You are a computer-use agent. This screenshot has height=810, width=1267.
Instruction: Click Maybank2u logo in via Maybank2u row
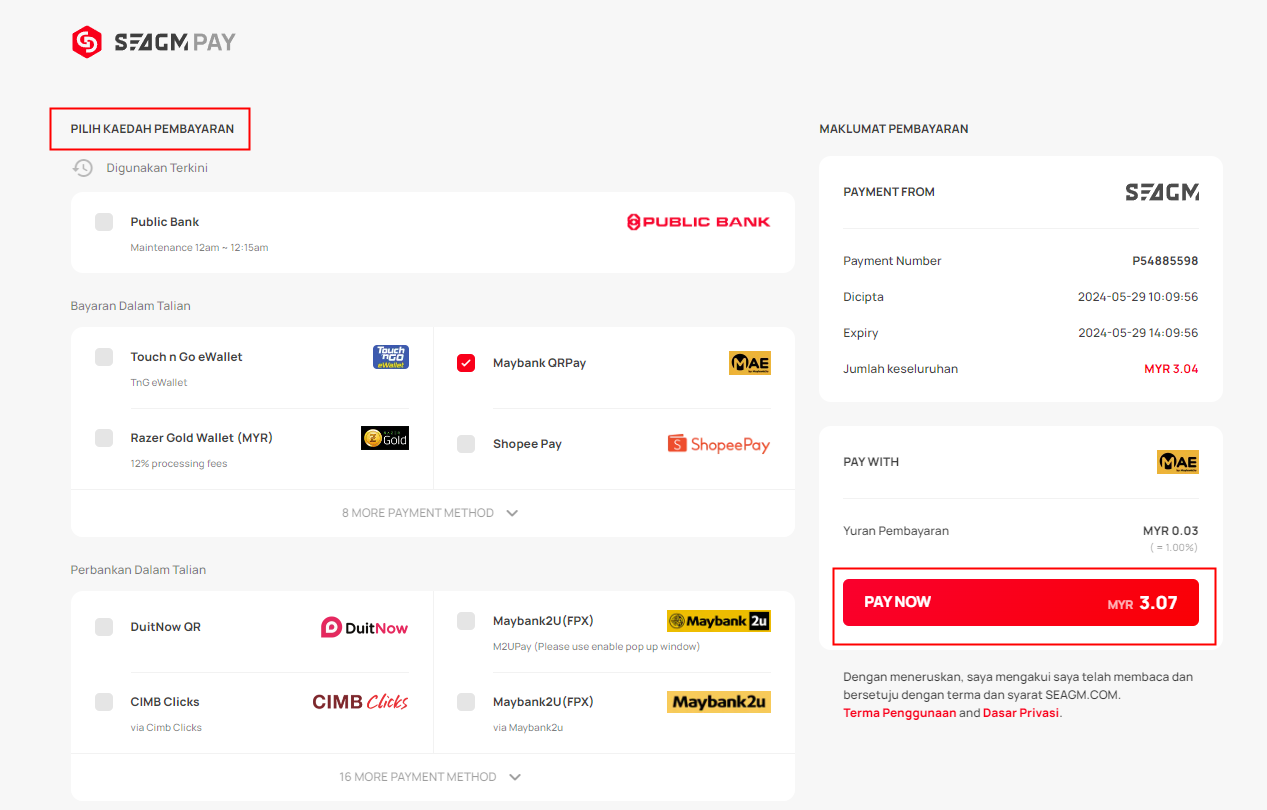719,702
